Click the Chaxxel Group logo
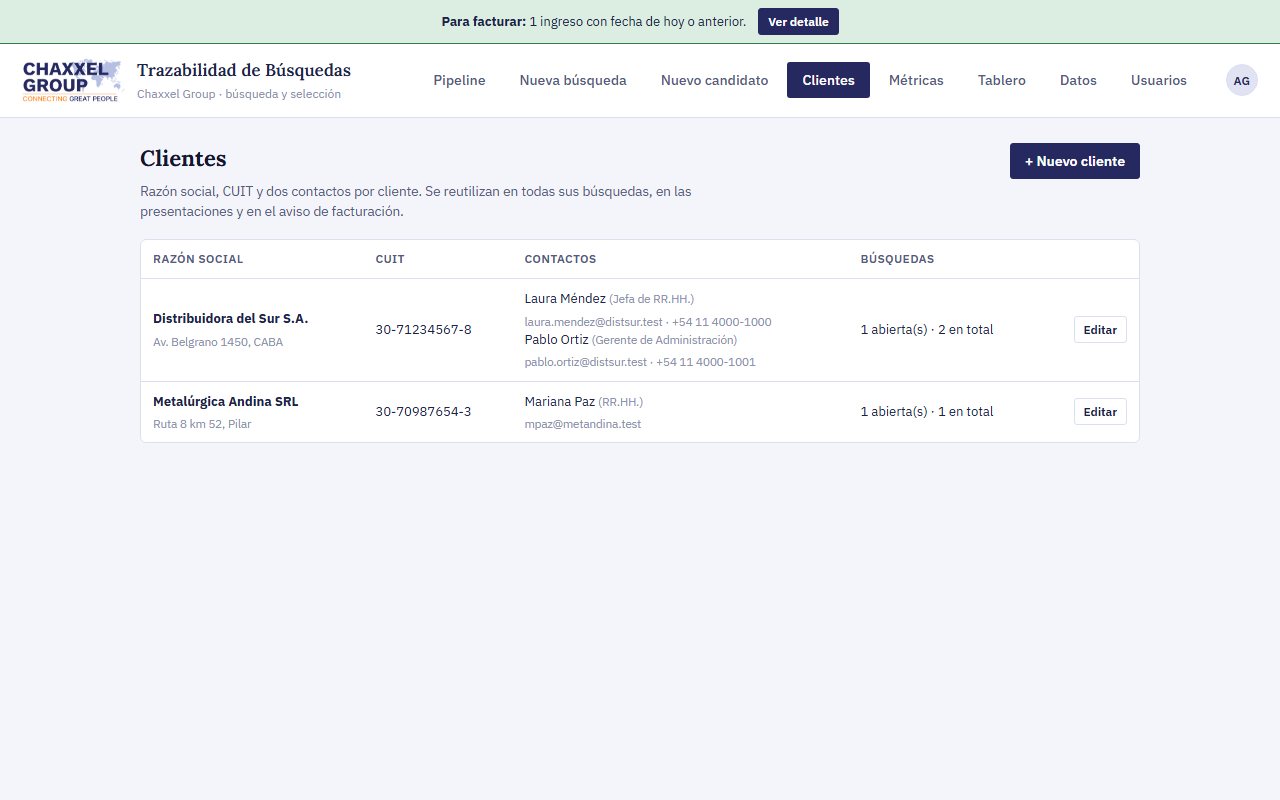This screenshot has height=800, width=1280. 71,80
